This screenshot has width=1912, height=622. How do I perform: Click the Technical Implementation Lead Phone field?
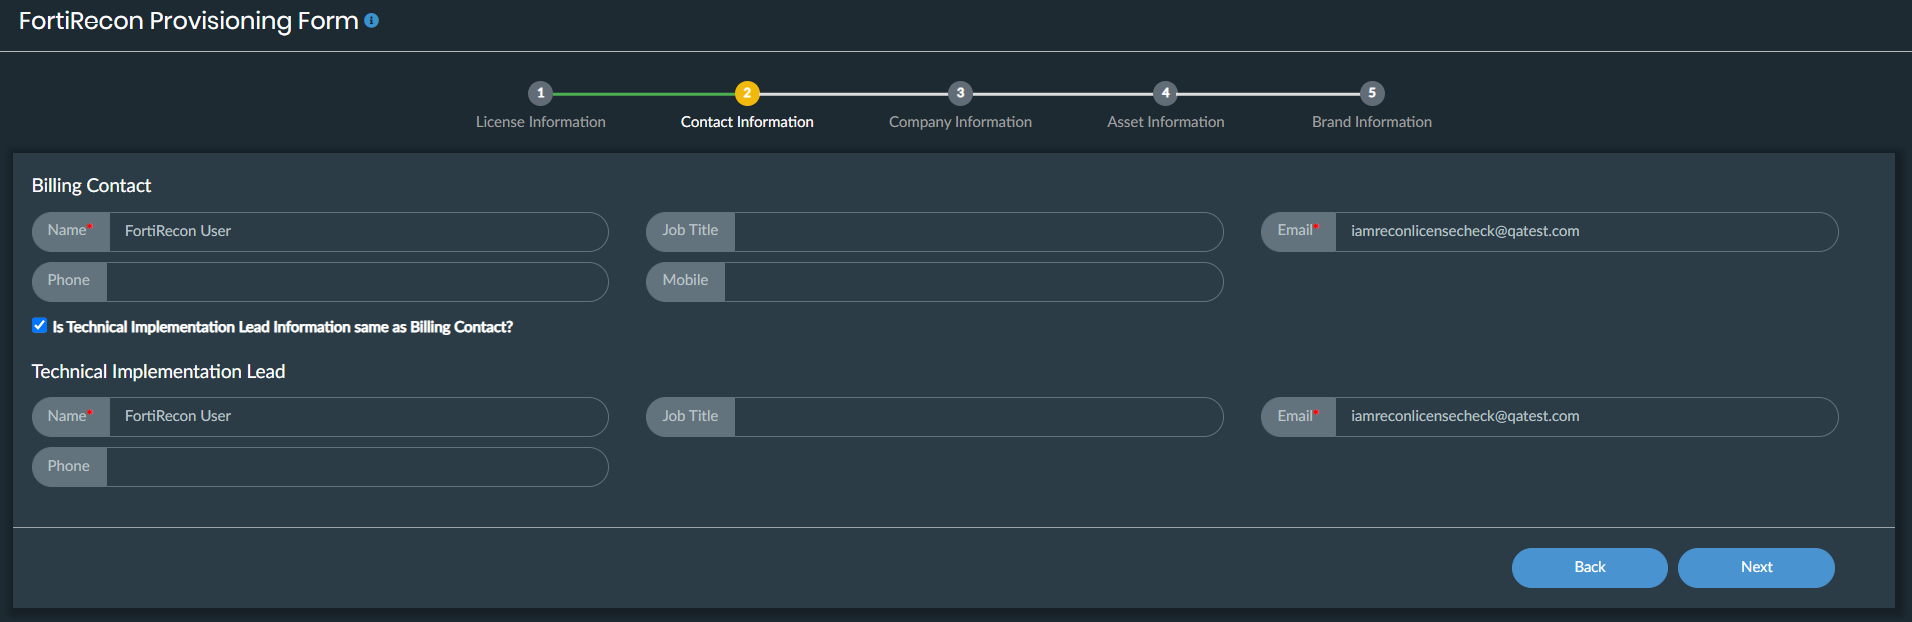(x=356, y=466)
